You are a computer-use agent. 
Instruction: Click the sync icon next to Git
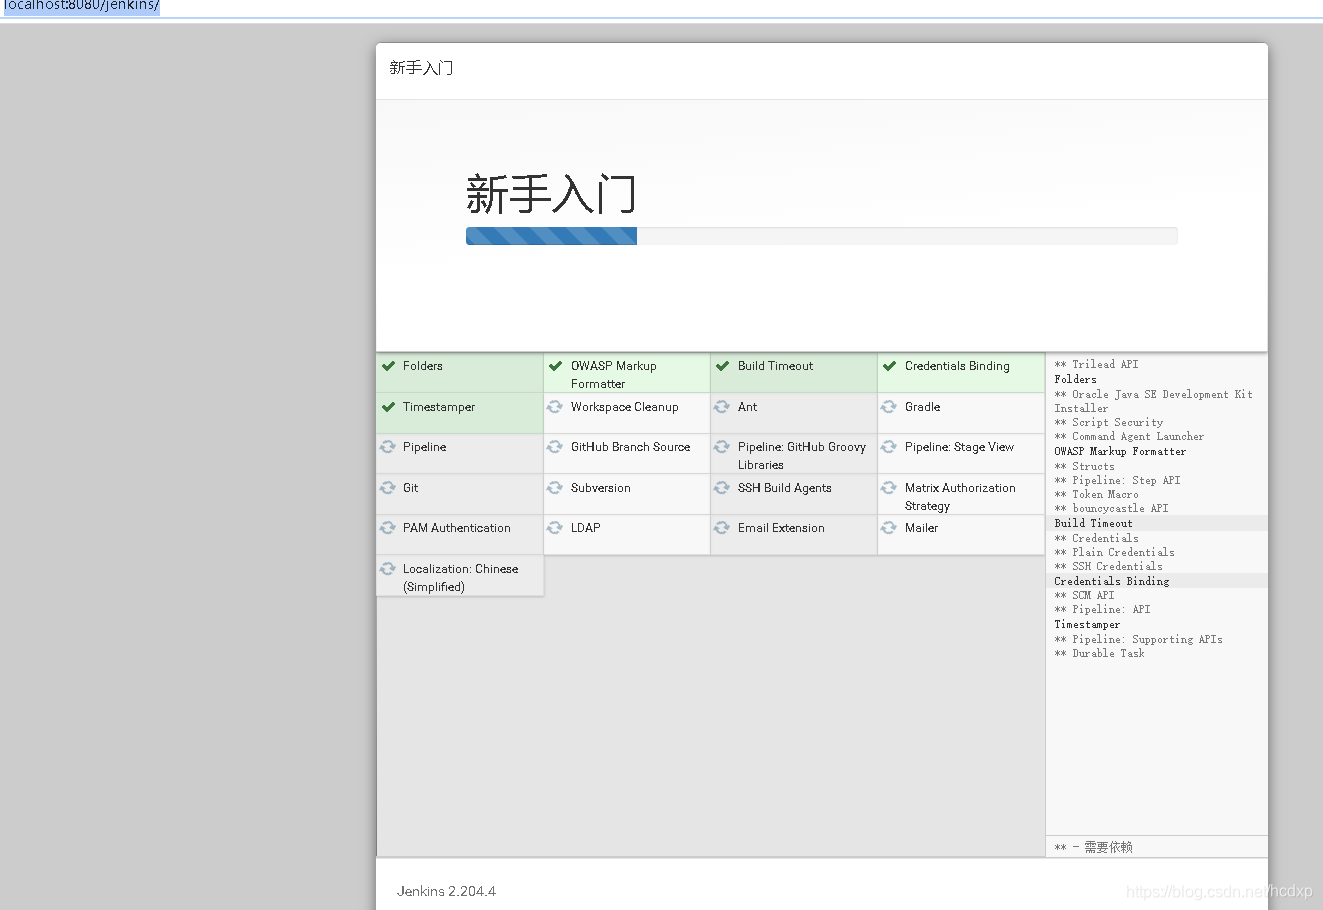(x=388, y=488)
